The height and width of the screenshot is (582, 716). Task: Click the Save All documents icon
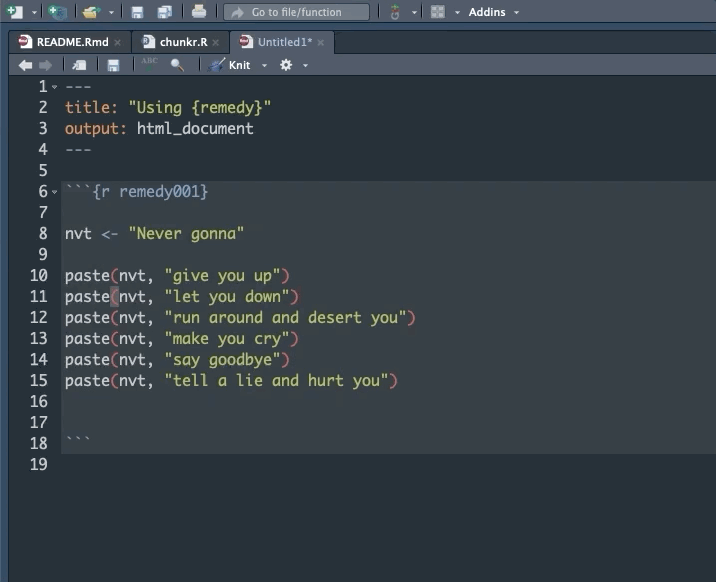coord(164,12)
